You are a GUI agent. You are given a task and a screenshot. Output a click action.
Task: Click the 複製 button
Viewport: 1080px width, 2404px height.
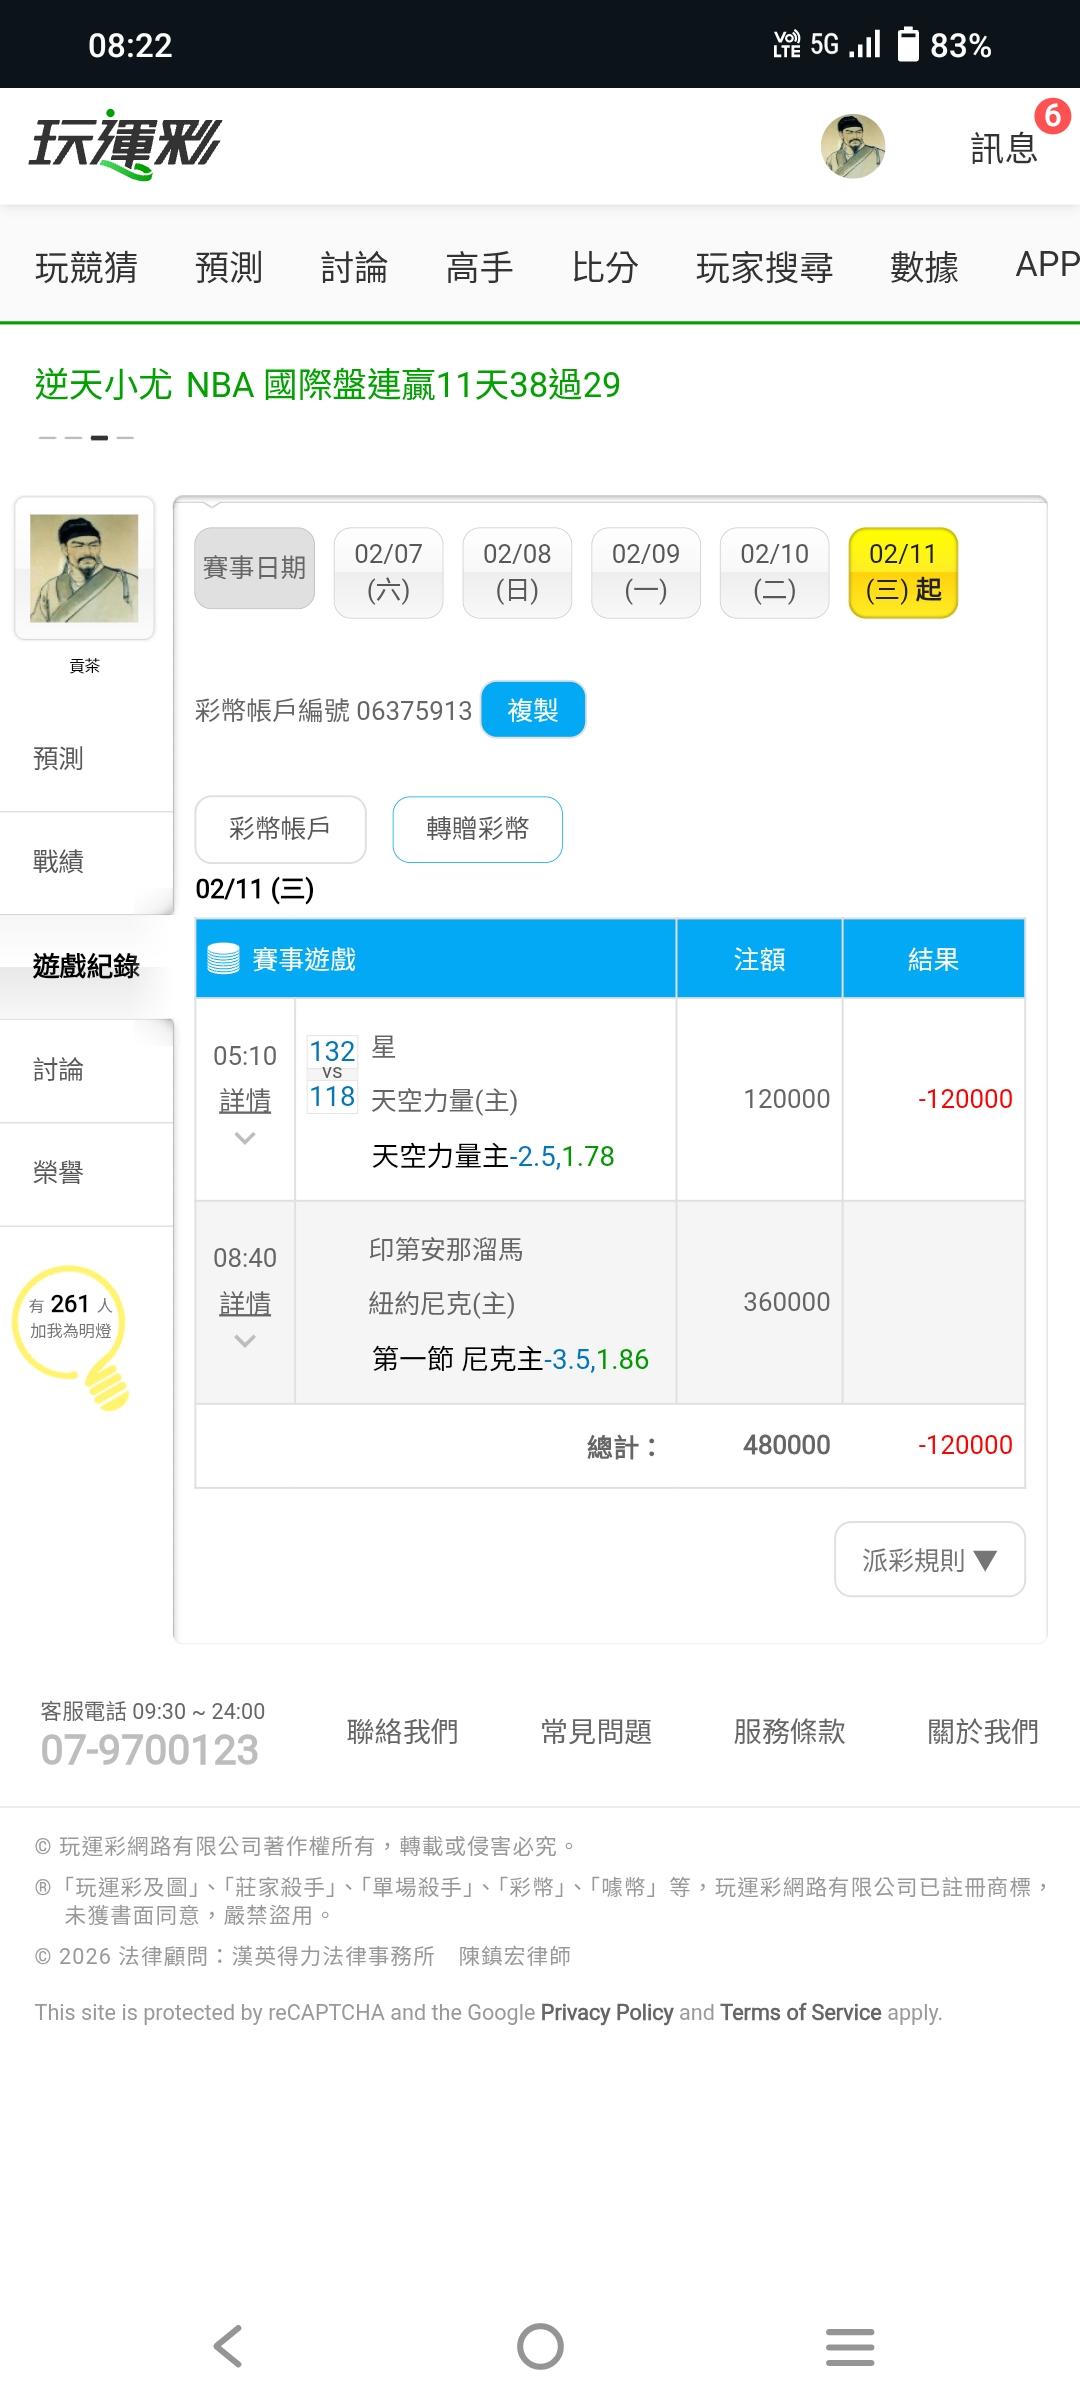[x=532, y=710]
